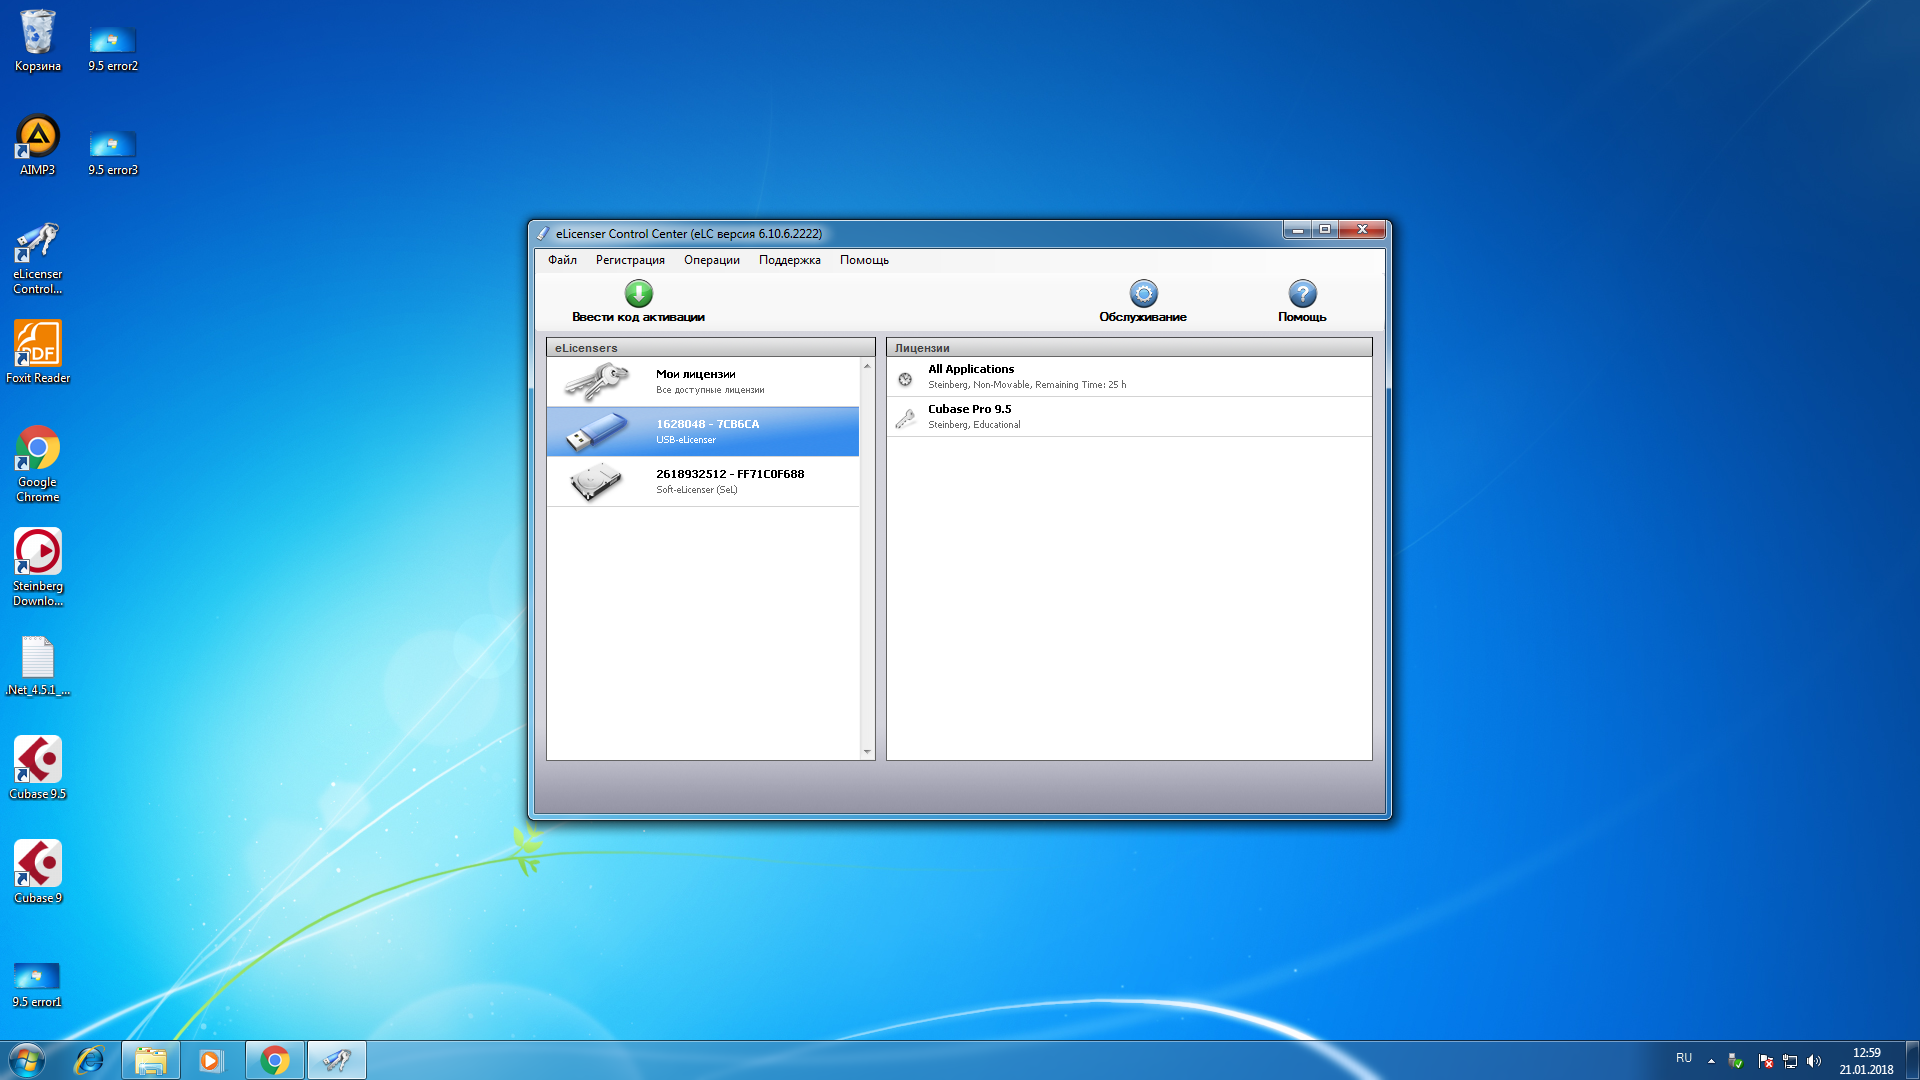Click the RU language indicator
Image resolution: width=1920 pixels, height=1080 pixels.
pos(1684,1058)
